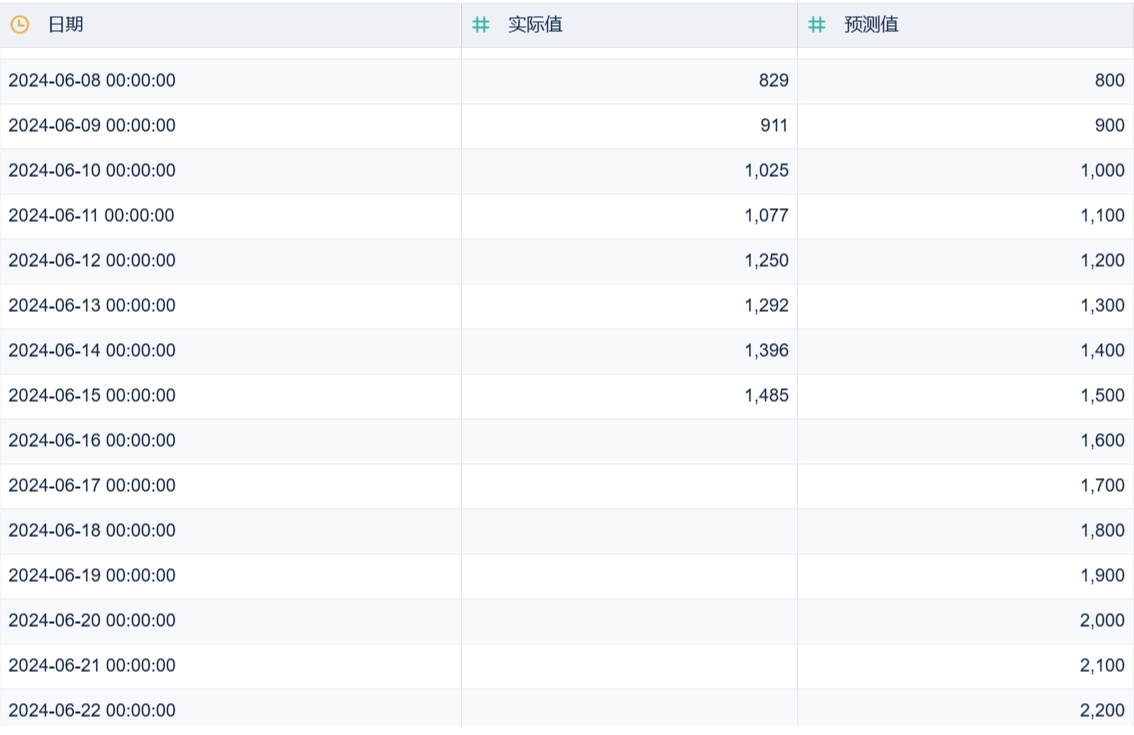Viewport: 1134px width, 735px height.
Task: Select actual value 829
Action: pos(773,80)
